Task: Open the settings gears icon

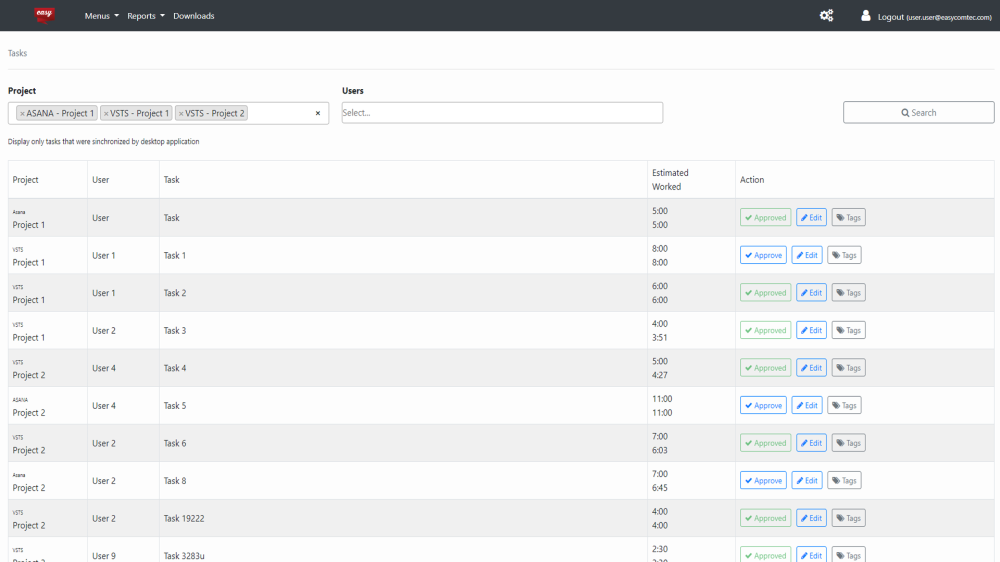Action: [826, 16]
